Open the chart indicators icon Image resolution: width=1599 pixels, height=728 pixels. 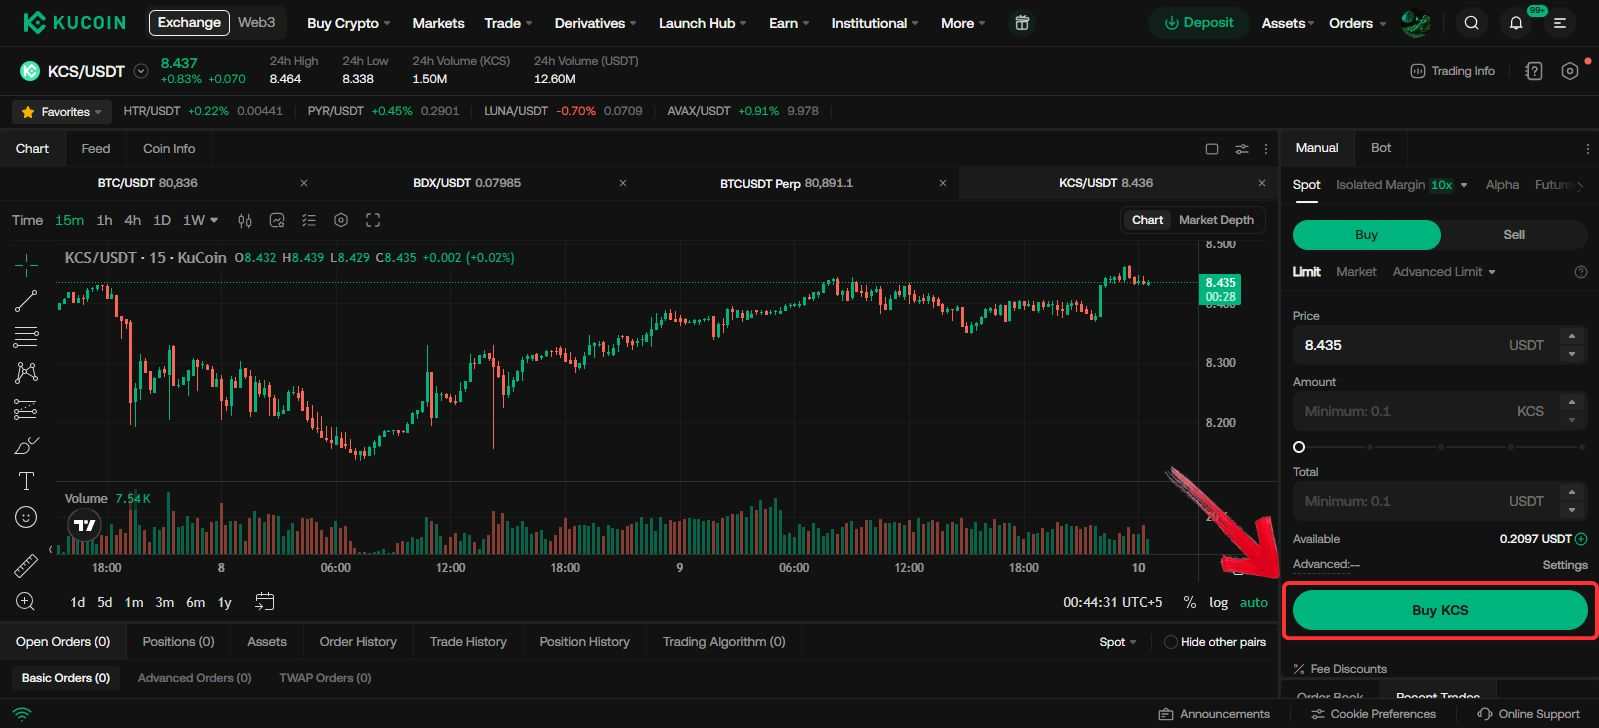277,220
